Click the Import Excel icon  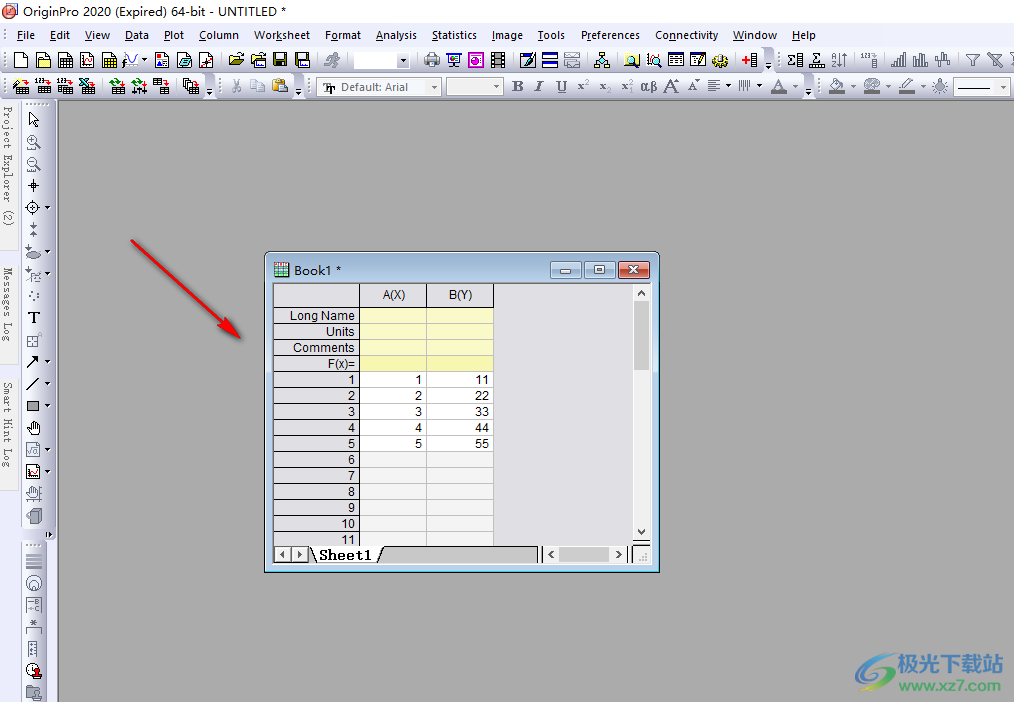point(87,86)
